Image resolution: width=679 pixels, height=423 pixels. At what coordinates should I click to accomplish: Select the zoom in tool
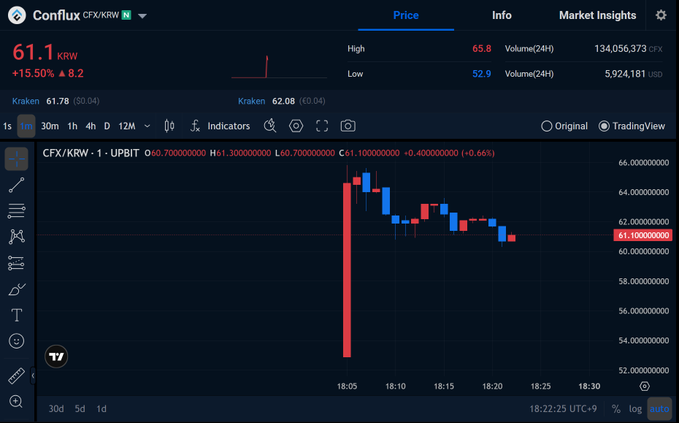point(16,401)
